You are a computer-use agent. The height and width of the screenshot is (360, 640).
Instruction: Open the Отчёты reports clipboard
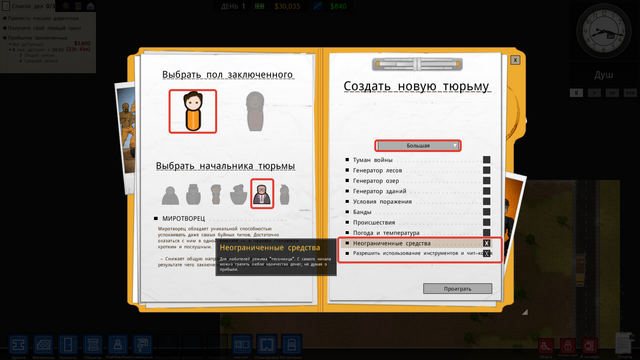tap(624, 343)
